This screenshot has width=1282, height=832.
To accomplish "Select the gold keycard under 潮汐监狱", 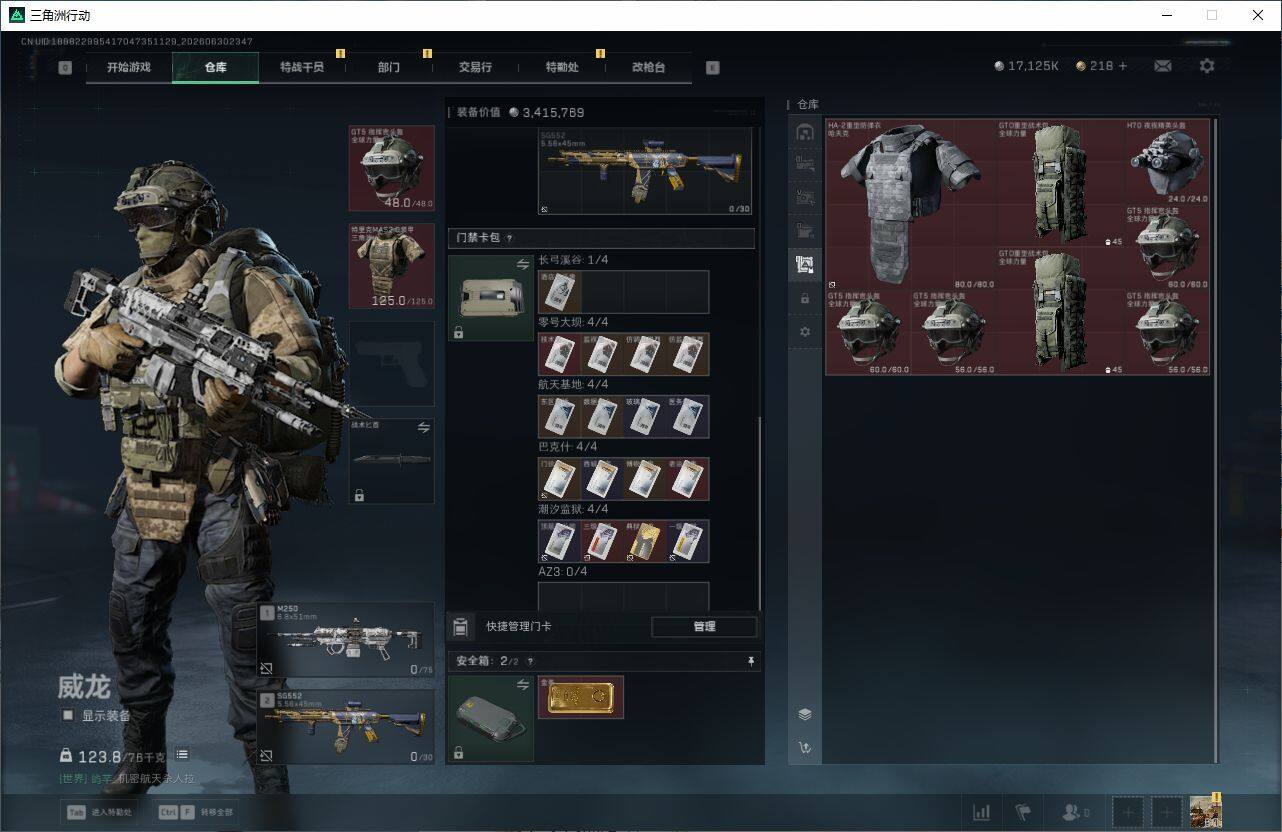I will tap(645, 541).
